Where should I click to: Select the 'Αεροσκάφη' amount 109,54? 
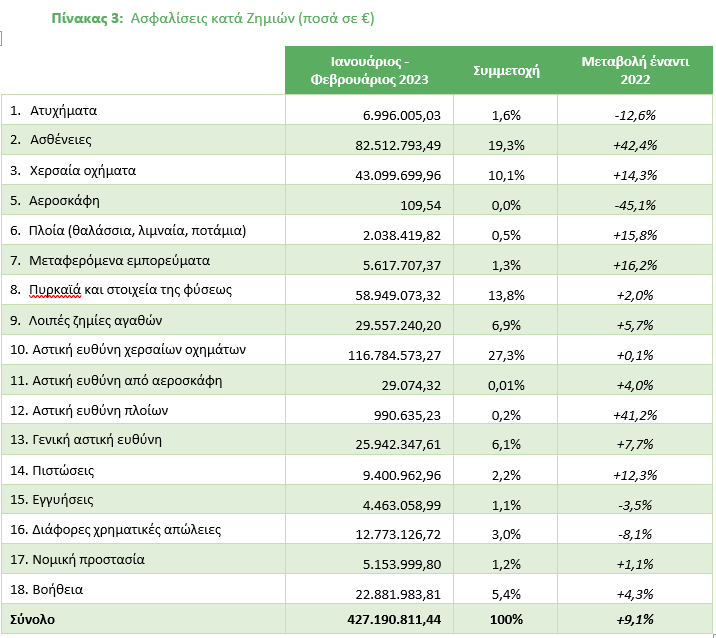(418, 205)
